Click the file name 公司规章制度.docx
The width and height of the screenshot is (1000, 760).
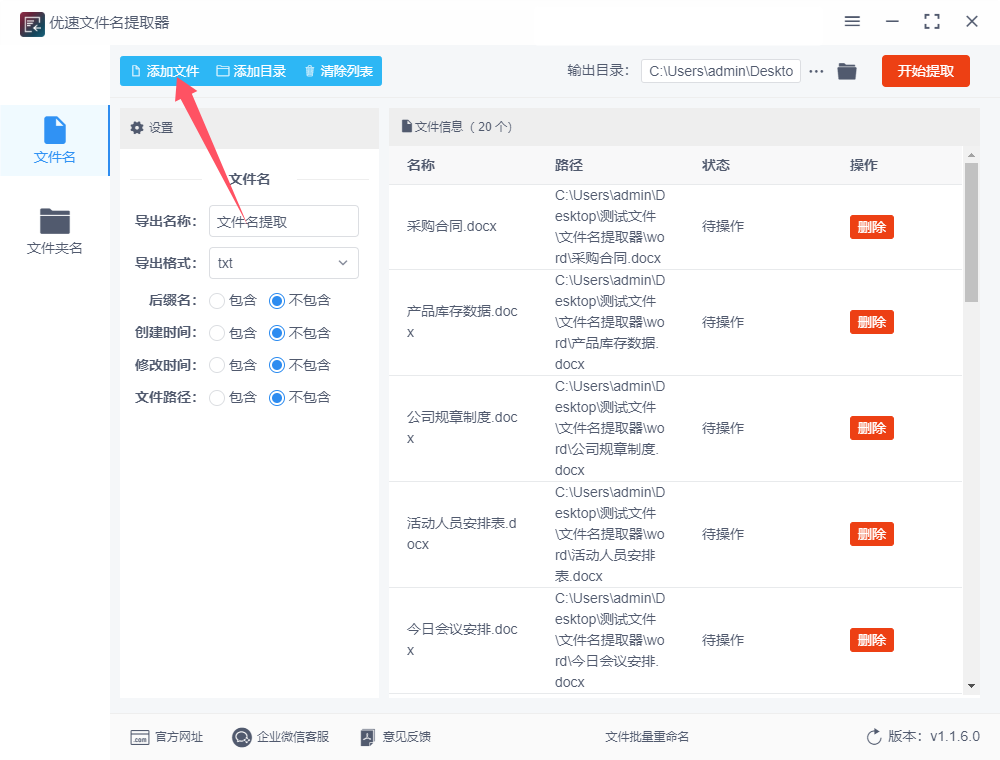pos(462,428)
